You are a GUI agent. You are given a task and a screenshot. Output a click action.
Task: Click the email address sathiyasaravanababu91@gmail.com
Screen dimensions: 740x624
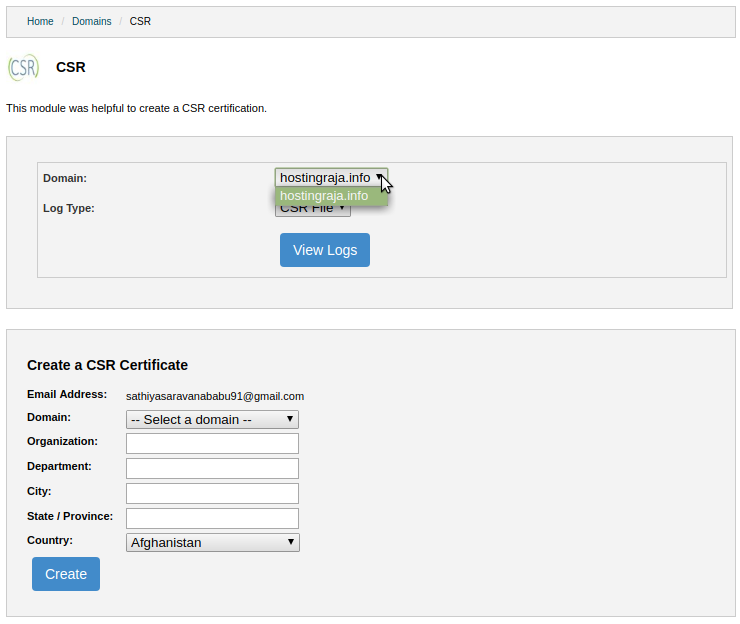215,396
